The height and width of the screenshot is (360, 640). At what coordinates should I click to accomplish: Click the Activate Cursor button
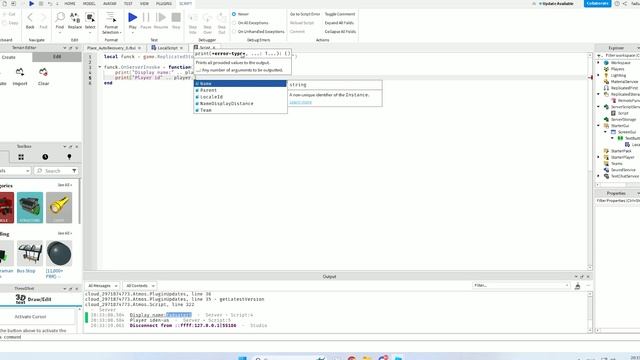tap(30, 317)
